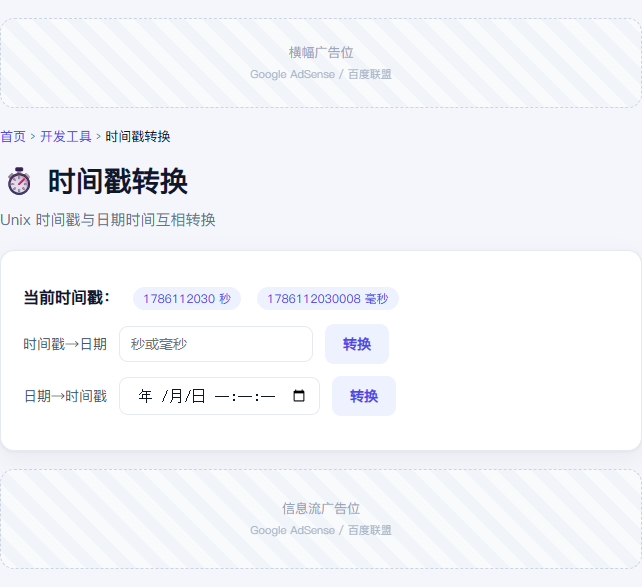Viewport: 642px width, 587px height.
Task: Click 时间戳转换 breadcrumb text
Action: coord(138,136)
